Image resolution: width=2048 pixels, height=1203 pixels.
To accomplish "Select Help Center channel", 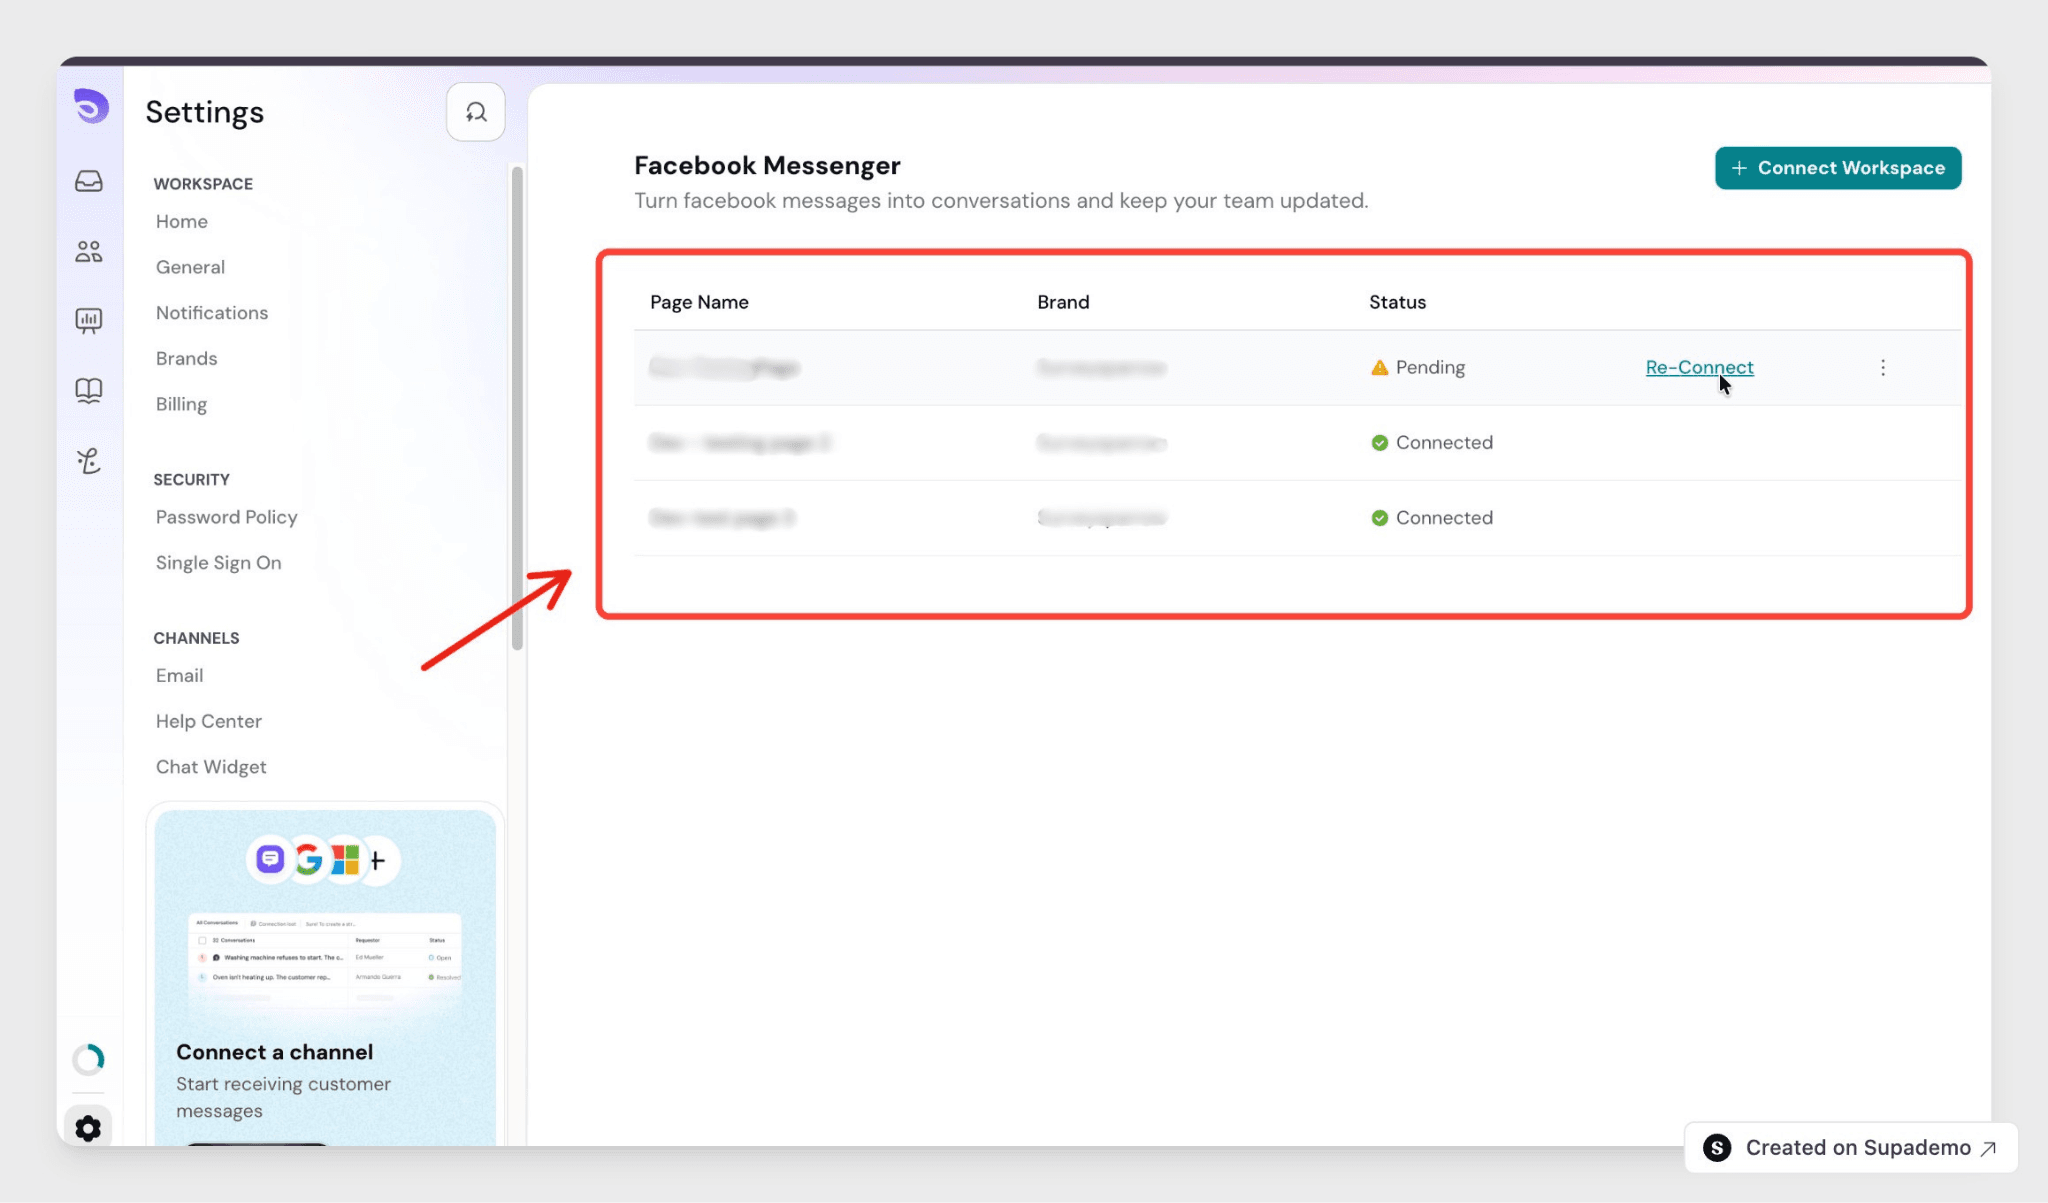I will tap(208, 721).
